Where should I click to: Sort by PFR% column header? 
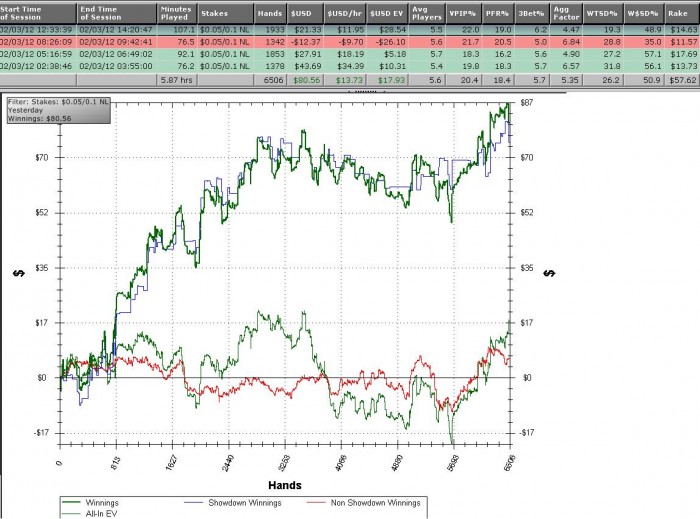click(498, 13)
